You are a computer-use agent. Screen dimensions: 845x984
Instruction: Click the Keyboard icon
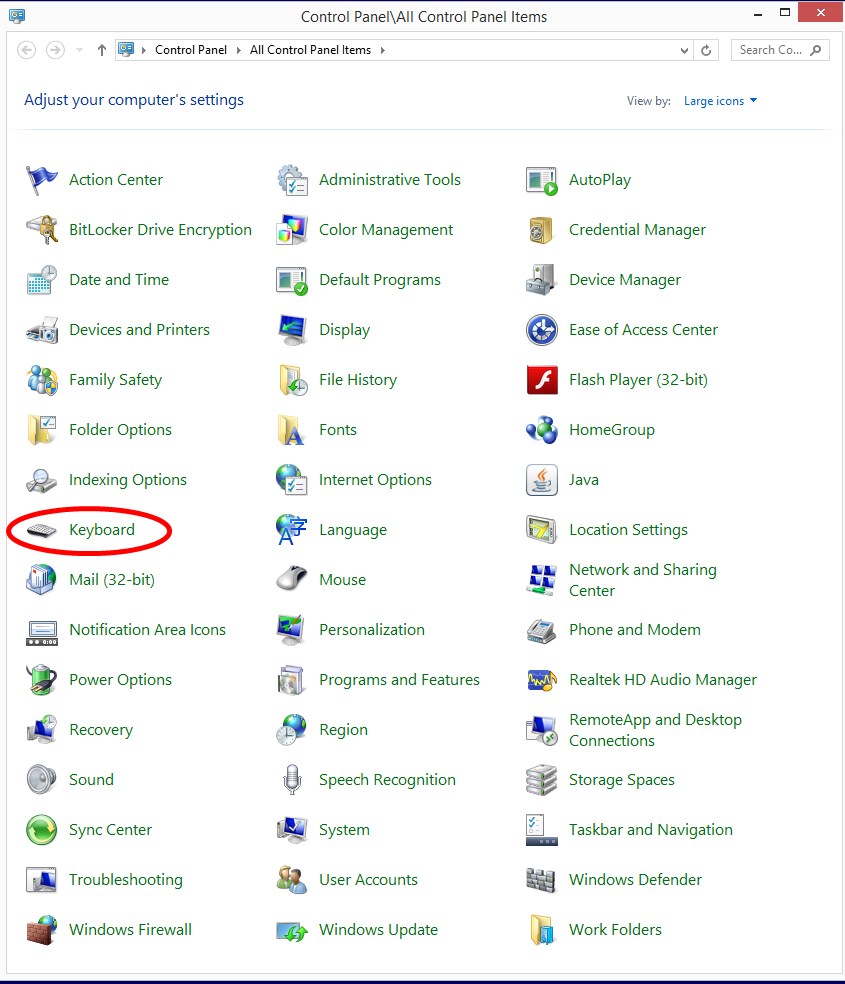[41, 530]
